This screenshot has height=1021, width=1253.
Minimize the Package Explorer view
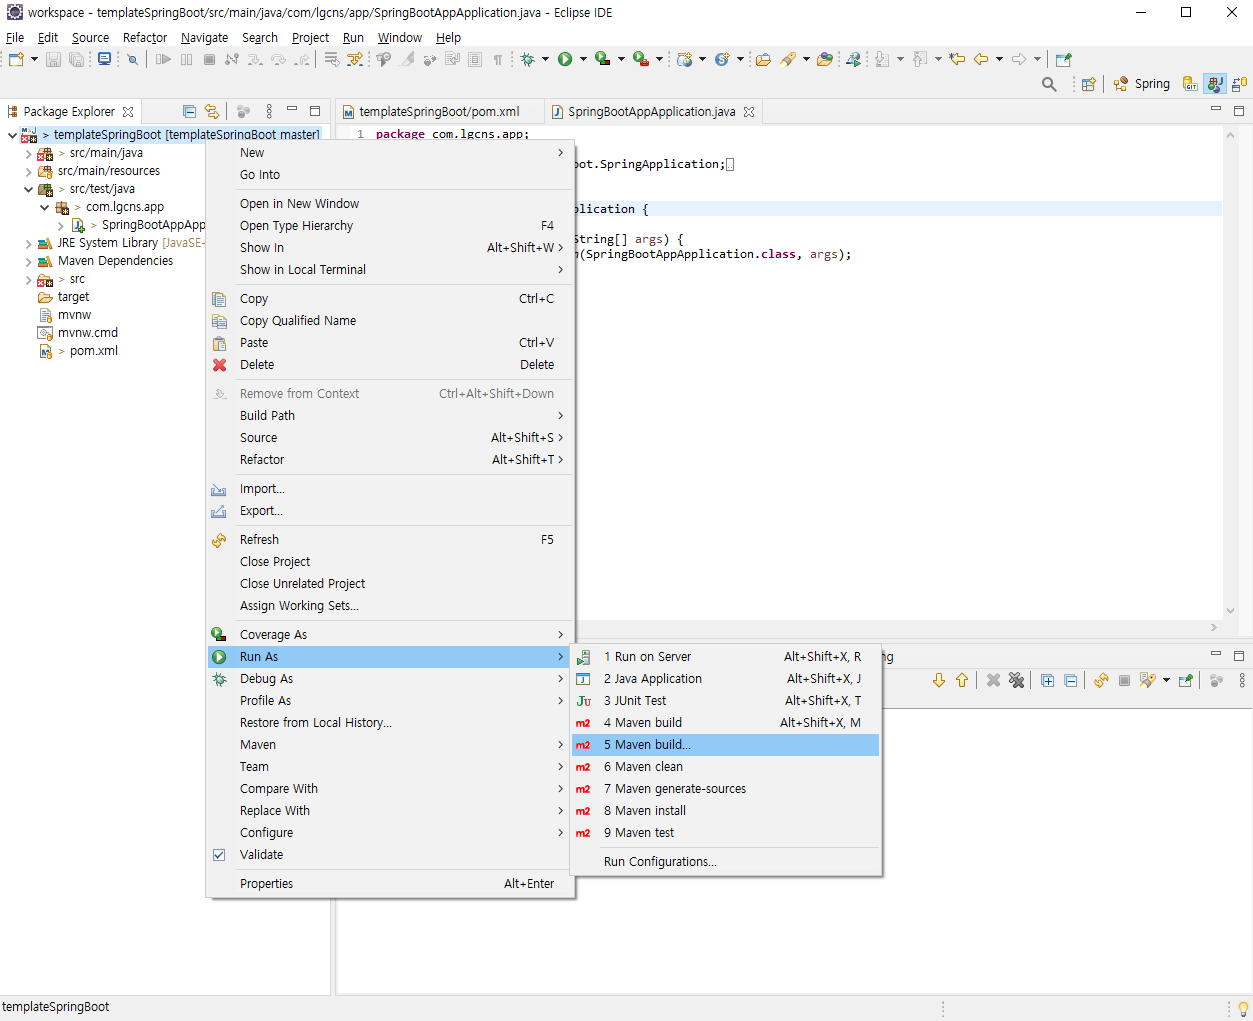click(292, 110)
